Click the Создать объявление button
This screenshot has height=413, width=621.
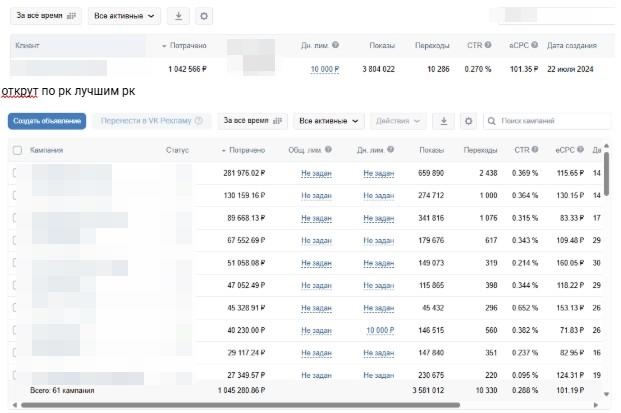click(47, 121)
